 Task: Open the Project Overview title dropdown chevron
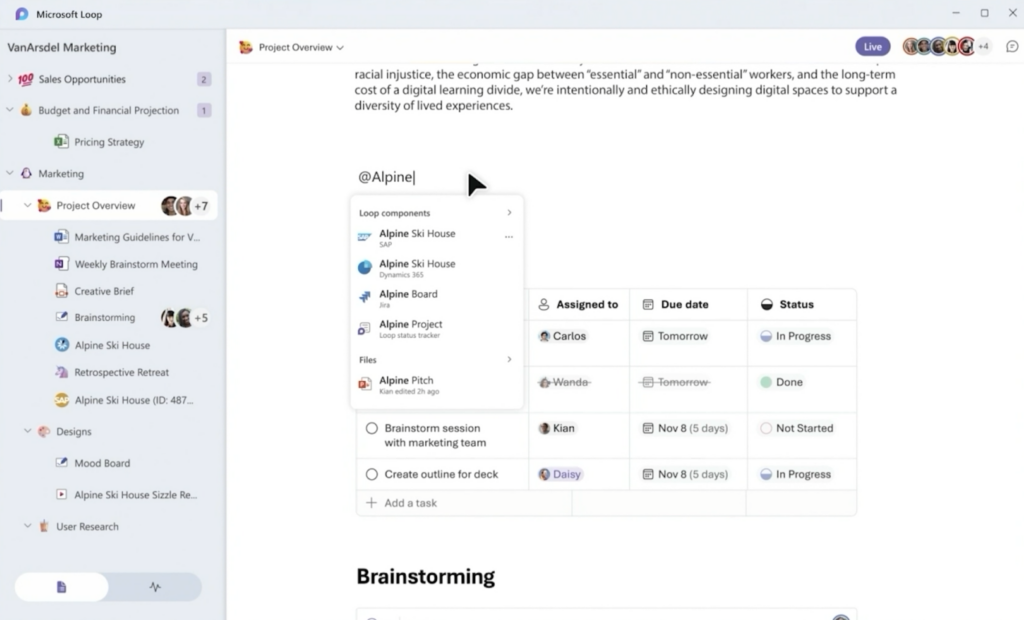coord(340,48)
